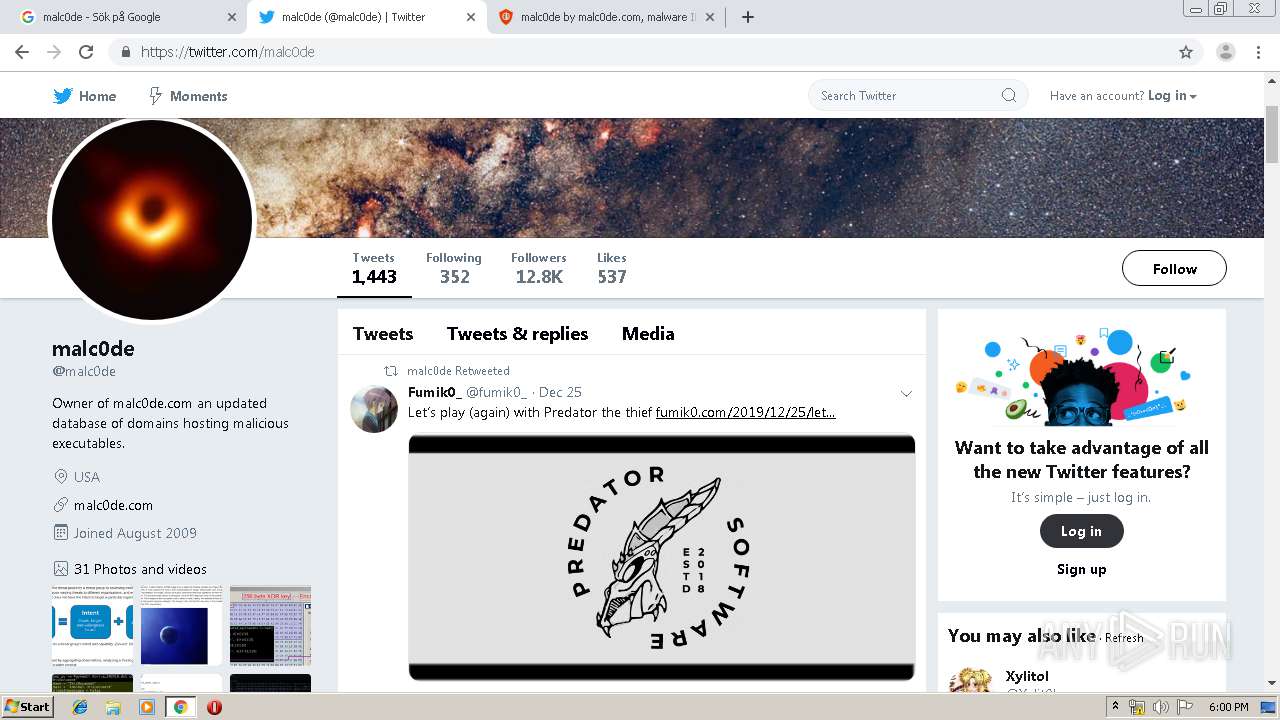Click the search magnifier icon in Twitter

[1009, 96]
